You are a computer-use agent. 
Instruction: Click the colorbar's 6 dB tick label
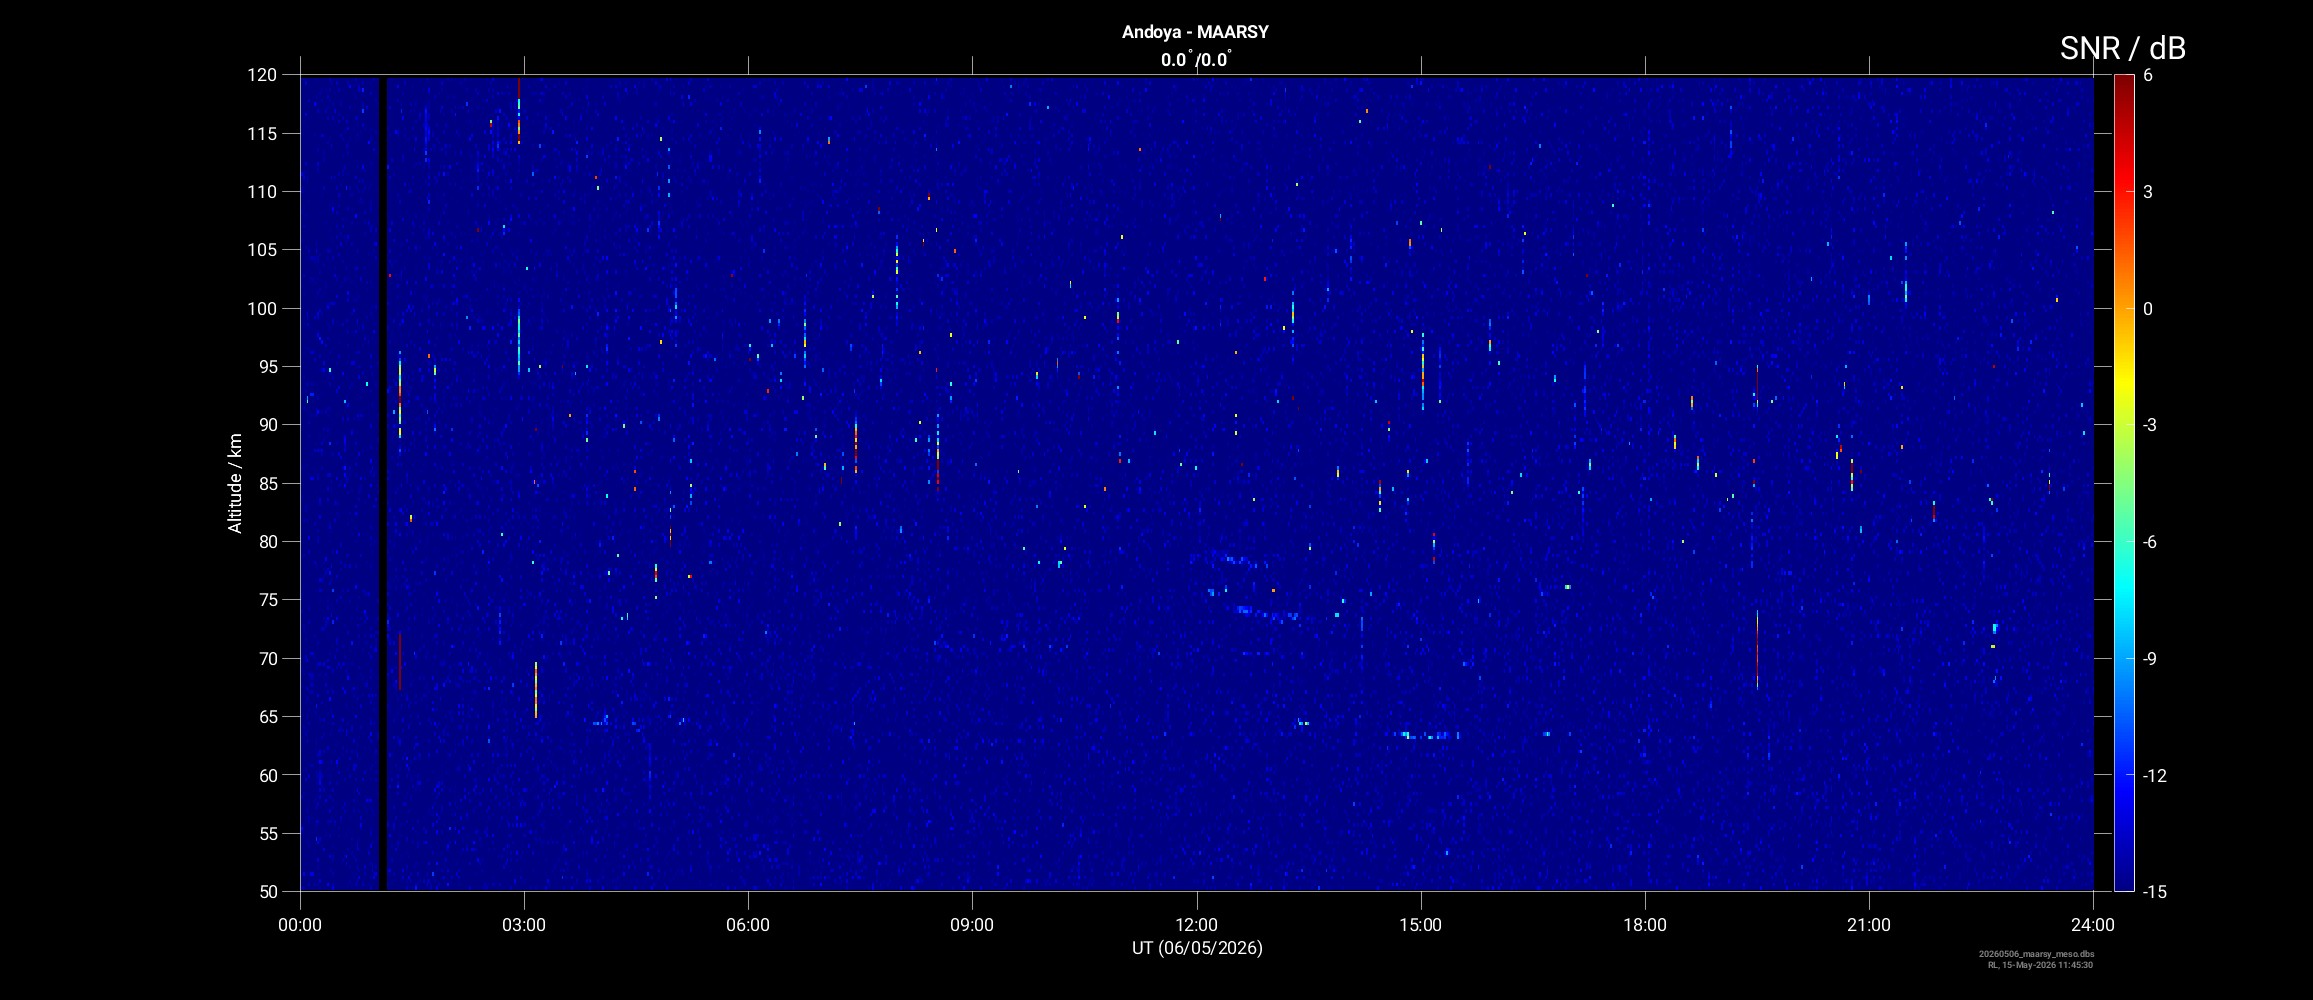point(2148,76)
